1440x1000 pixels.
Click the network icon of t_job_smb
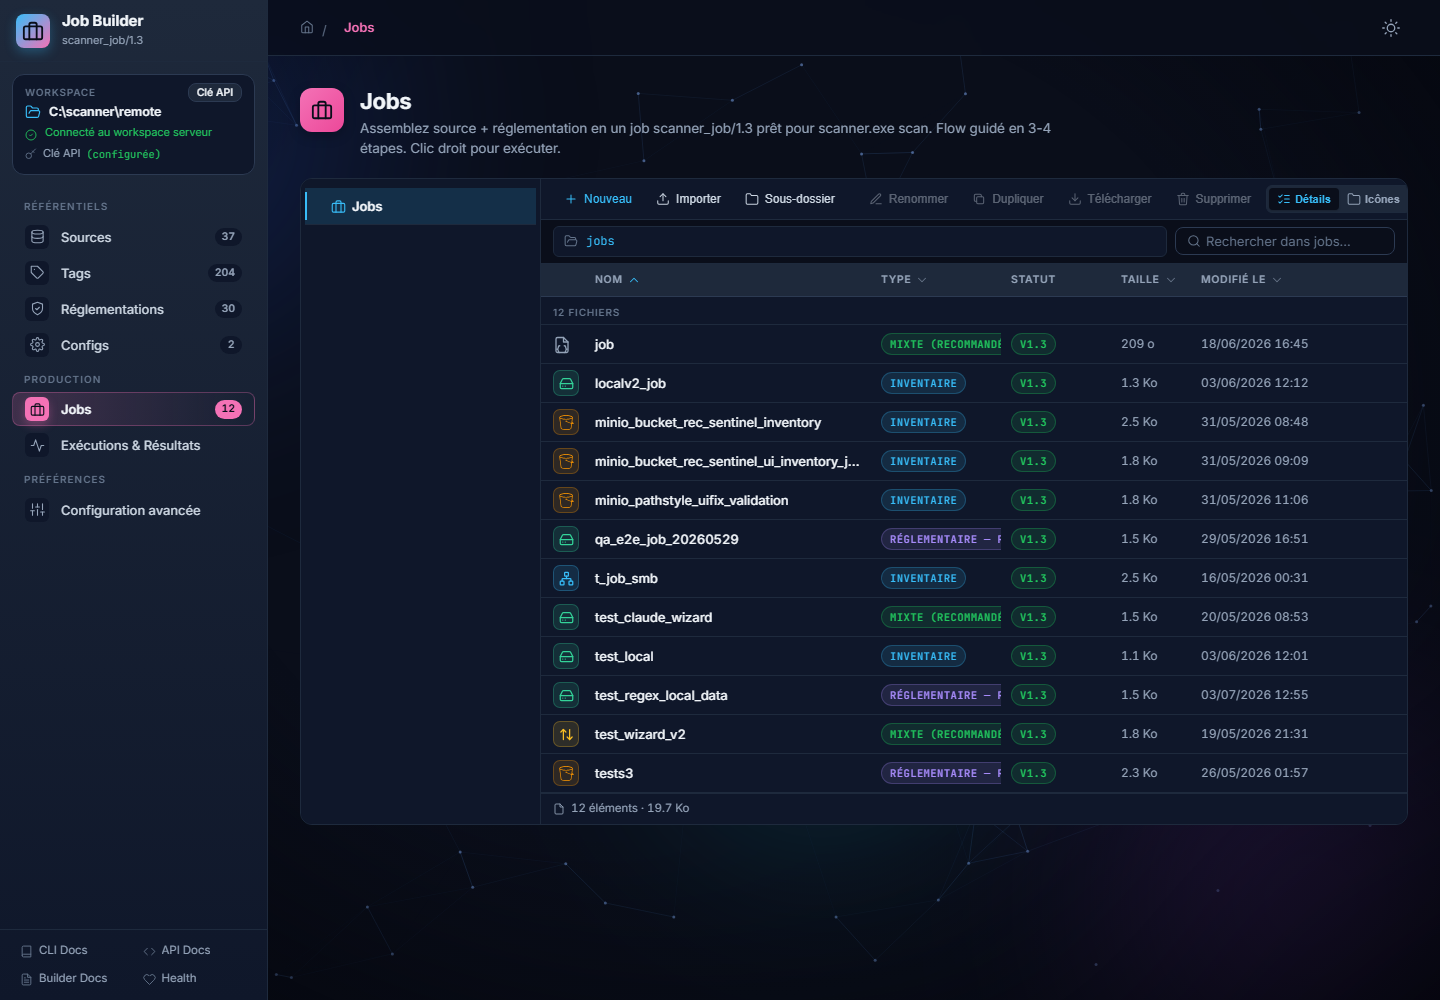tap(566, 578)
